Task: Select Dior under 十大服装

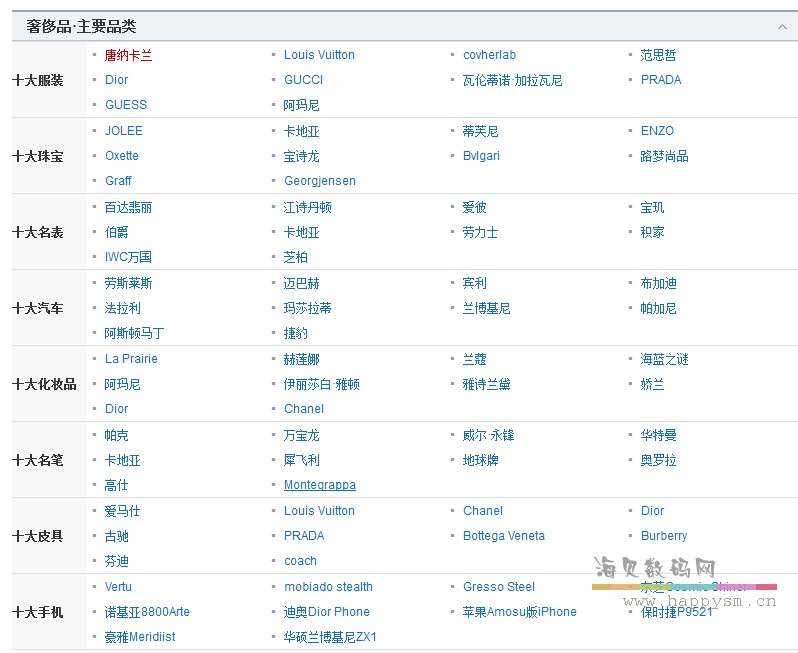Action: 117,80
